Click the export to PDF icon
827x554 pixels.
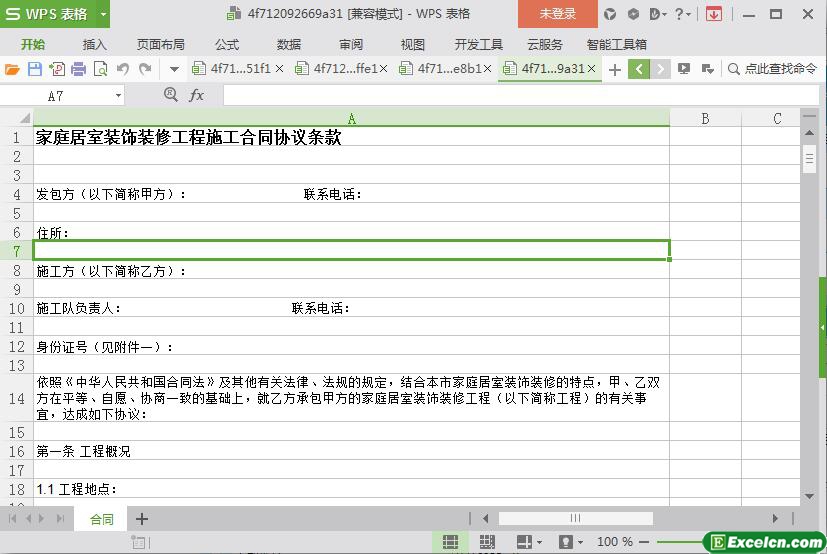pyautogui.click(x=56, y=69)
